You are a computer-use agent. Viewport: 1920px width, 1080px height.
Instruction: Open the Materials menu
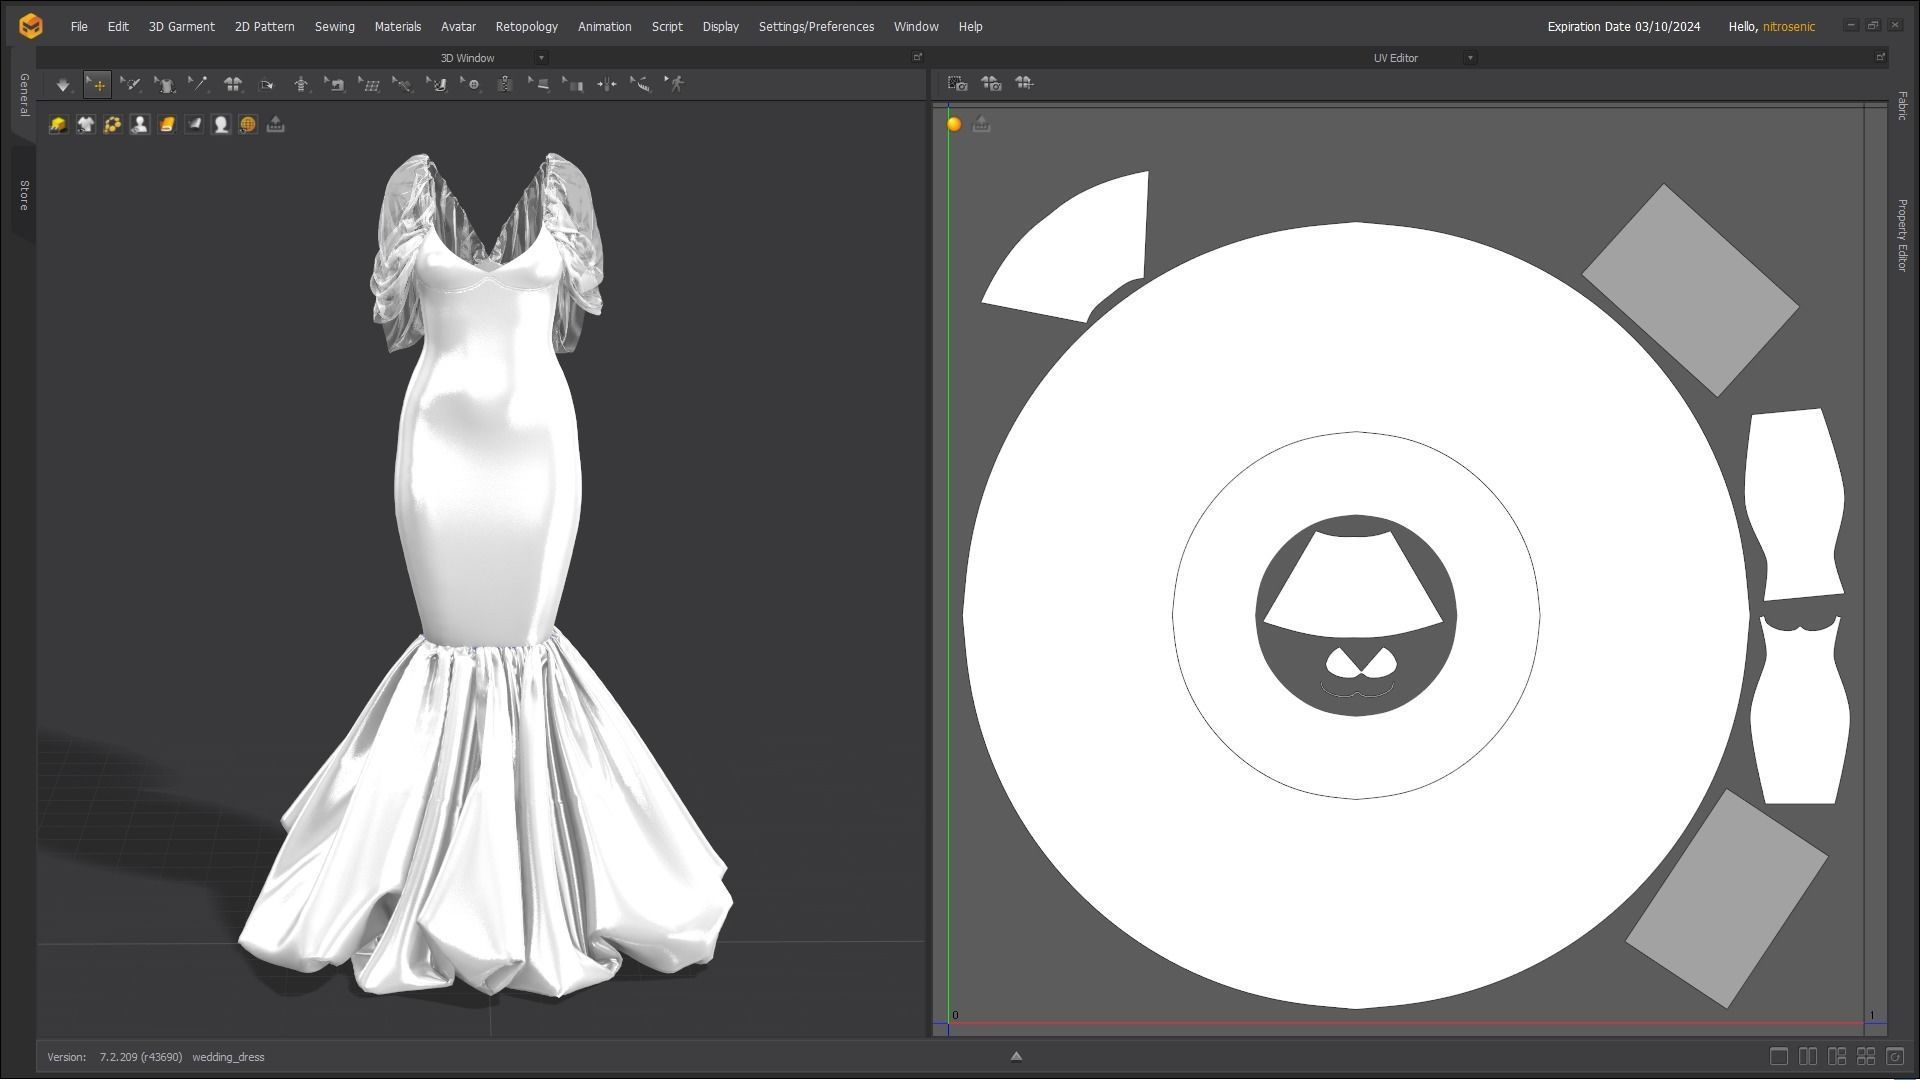[x=398, y=27]
